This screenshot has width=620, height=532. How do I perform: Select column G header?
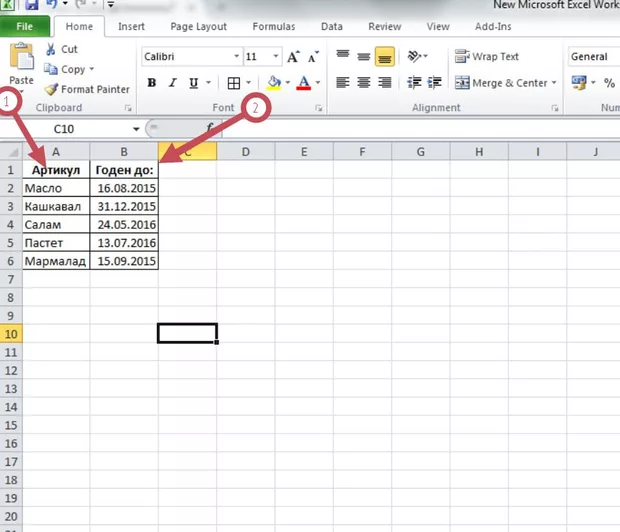[420, 152]
